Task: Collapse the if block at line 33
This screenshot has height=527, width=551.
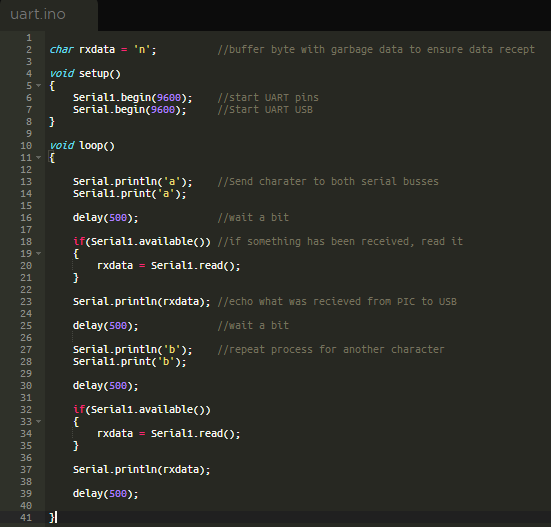Action: (x=39, y=421)
